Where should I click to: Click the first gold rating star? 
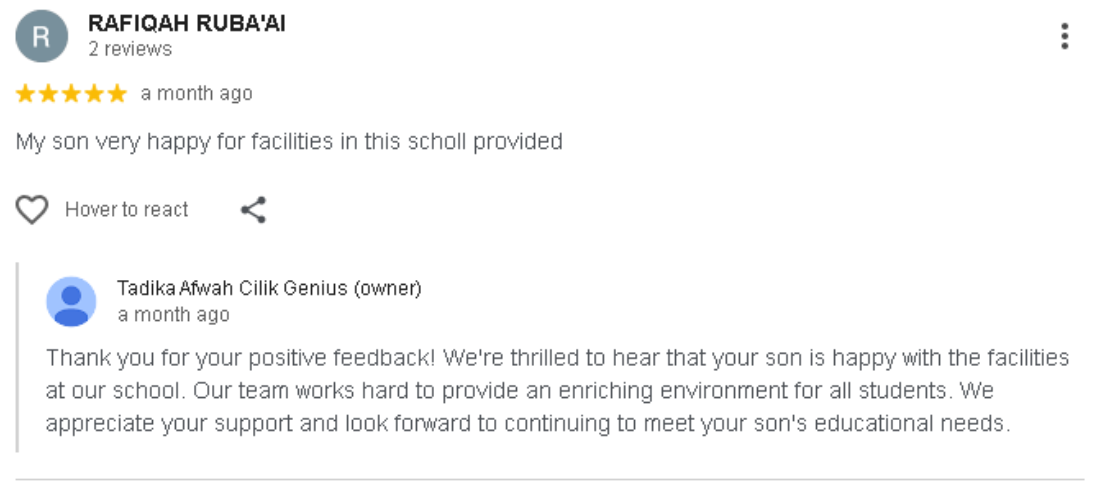pos(25,94)
